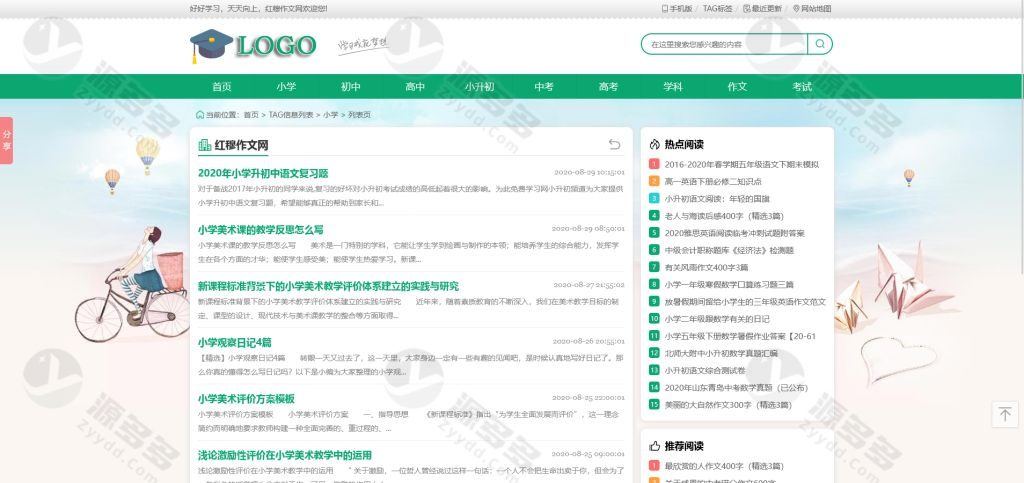Open 最欣赏的人作文400字 in recommended reading
This screenshot has height=483, width=1024.
(x=717, y=466)
